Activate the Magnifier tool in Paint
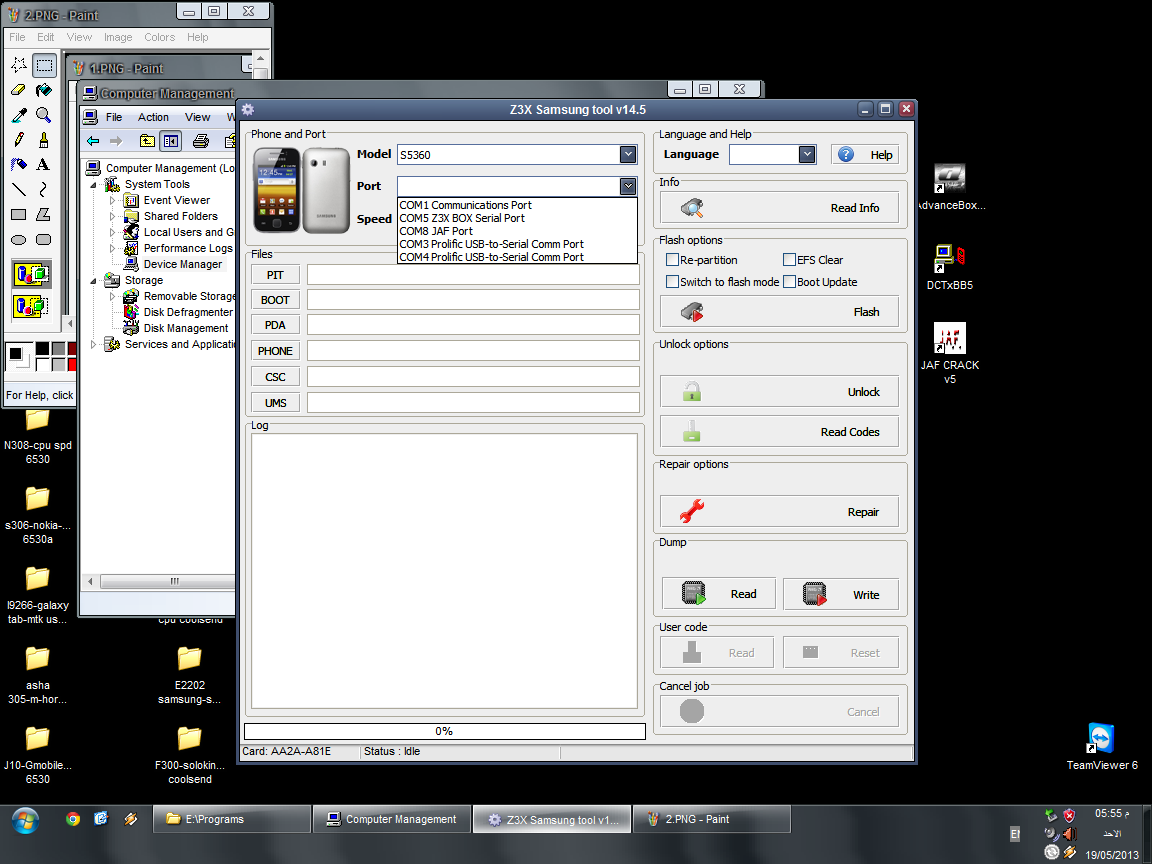This screenshot has width=1152, height=864. pos(44,115)
